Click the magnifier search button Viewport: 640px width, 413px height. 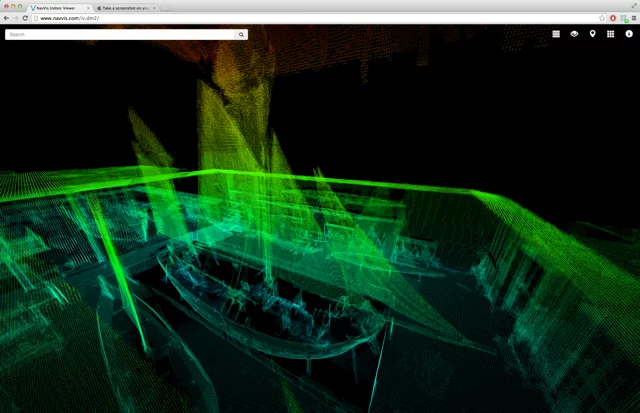(x=241, y=34)
